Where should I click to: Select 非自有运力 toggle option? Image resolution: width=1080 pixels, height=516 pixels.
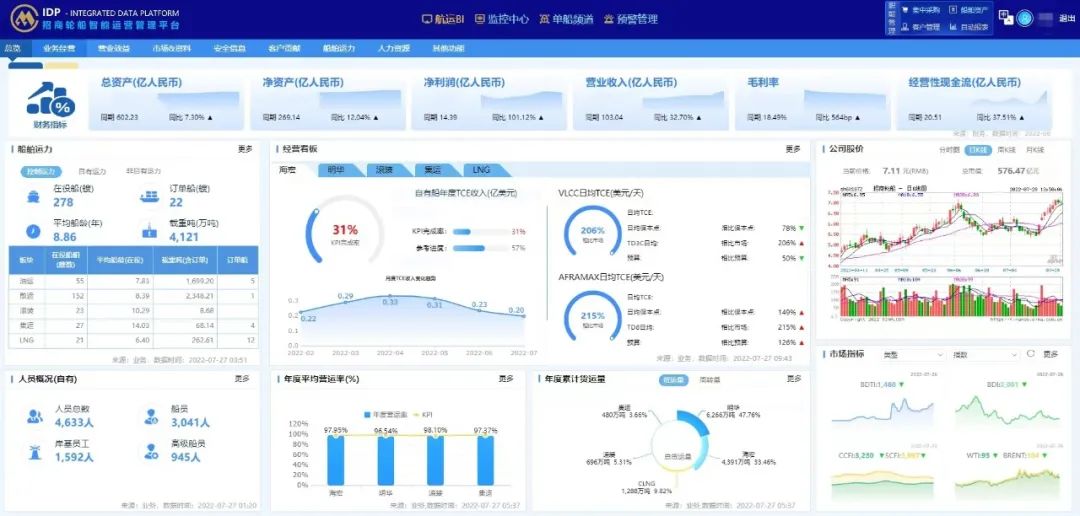click(143, 171)
